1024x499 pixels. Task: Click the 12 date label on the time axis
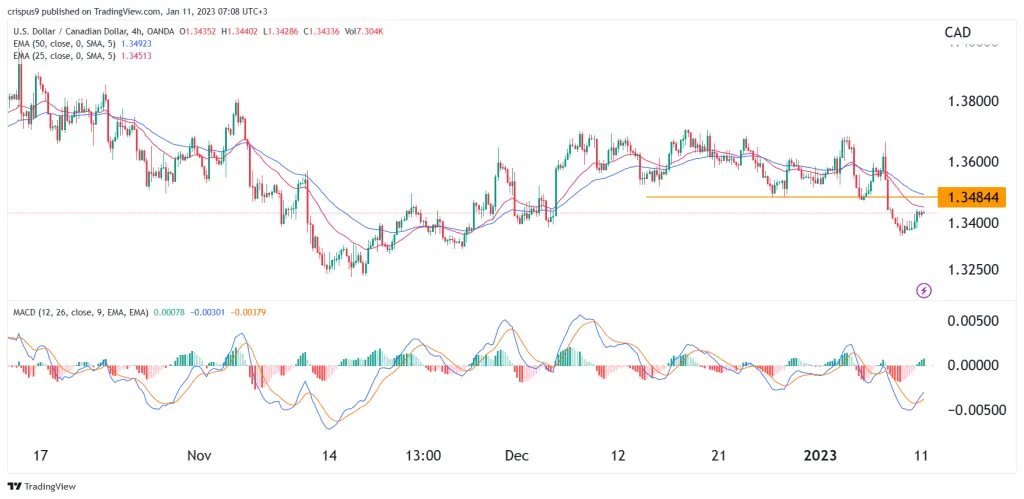618,455
